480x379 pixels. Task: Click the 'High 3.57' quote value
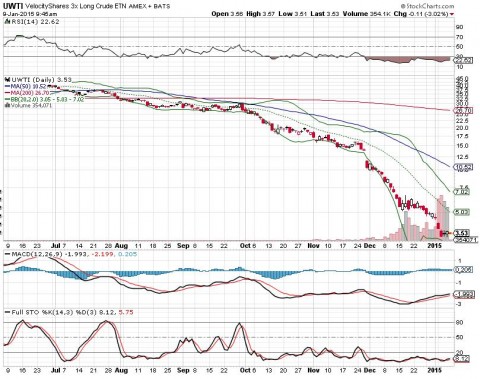261,14
